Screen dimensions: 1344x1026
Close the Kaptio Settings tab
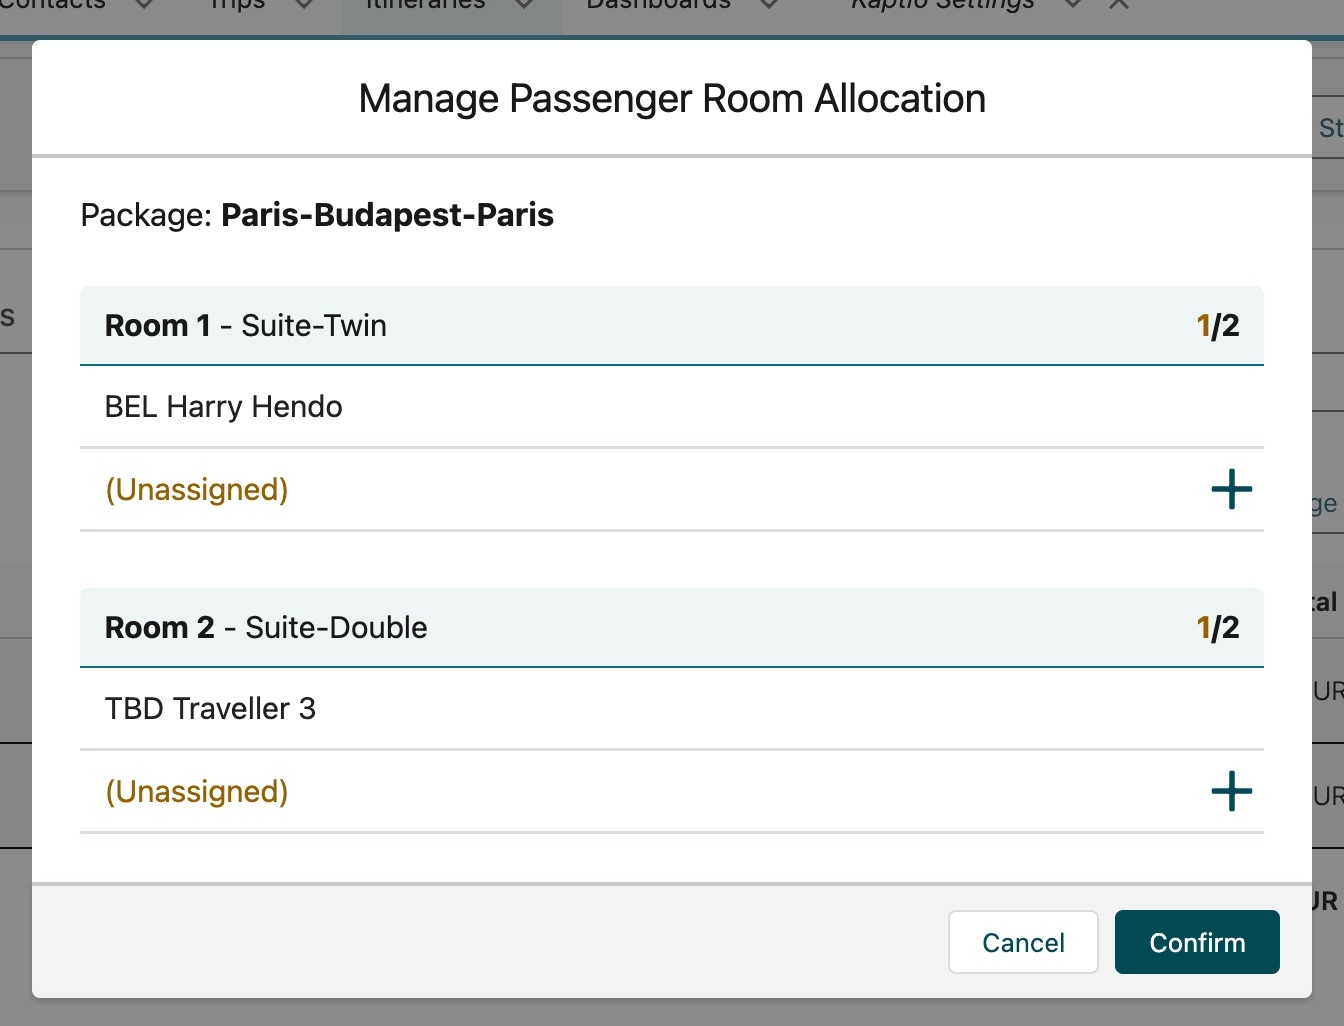(1119, 4)
